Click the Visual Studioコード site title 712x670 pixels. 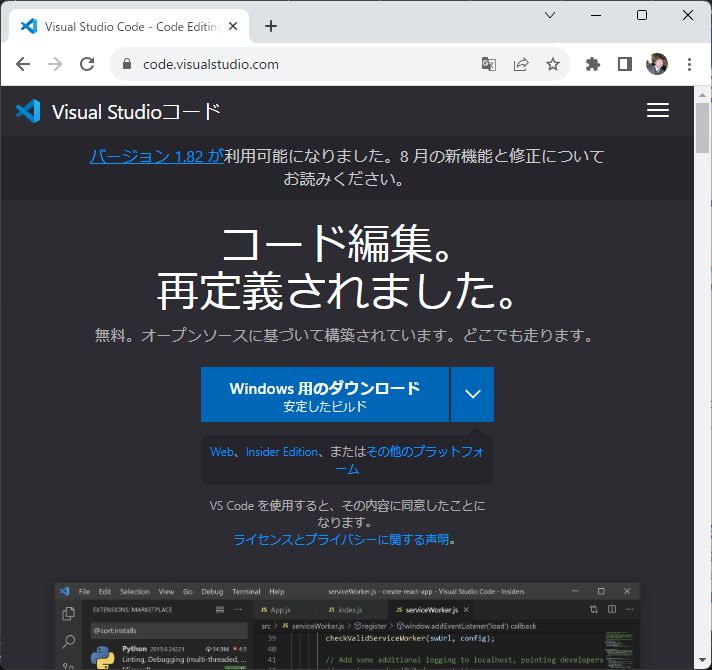136,112
